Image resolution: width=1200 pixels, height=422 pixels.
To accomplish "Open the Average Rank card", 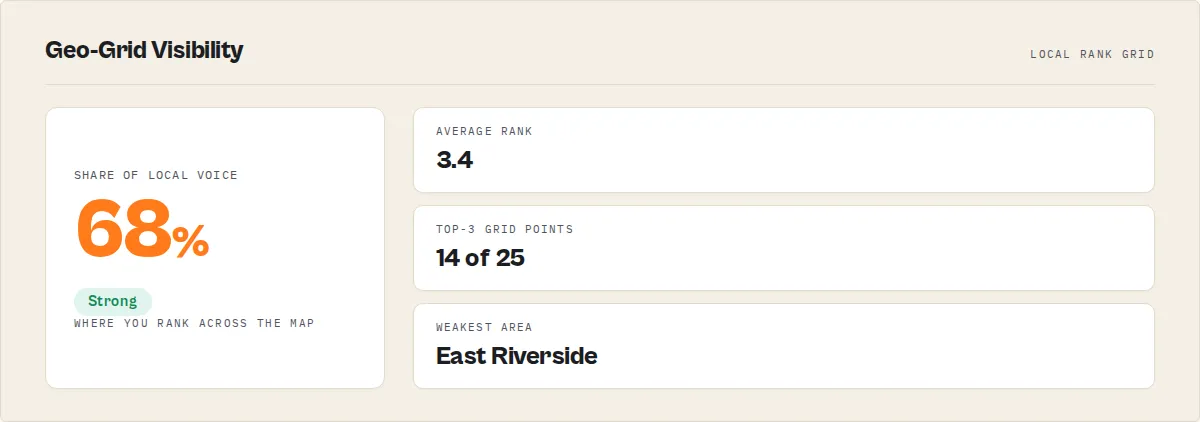I will 784,150.
